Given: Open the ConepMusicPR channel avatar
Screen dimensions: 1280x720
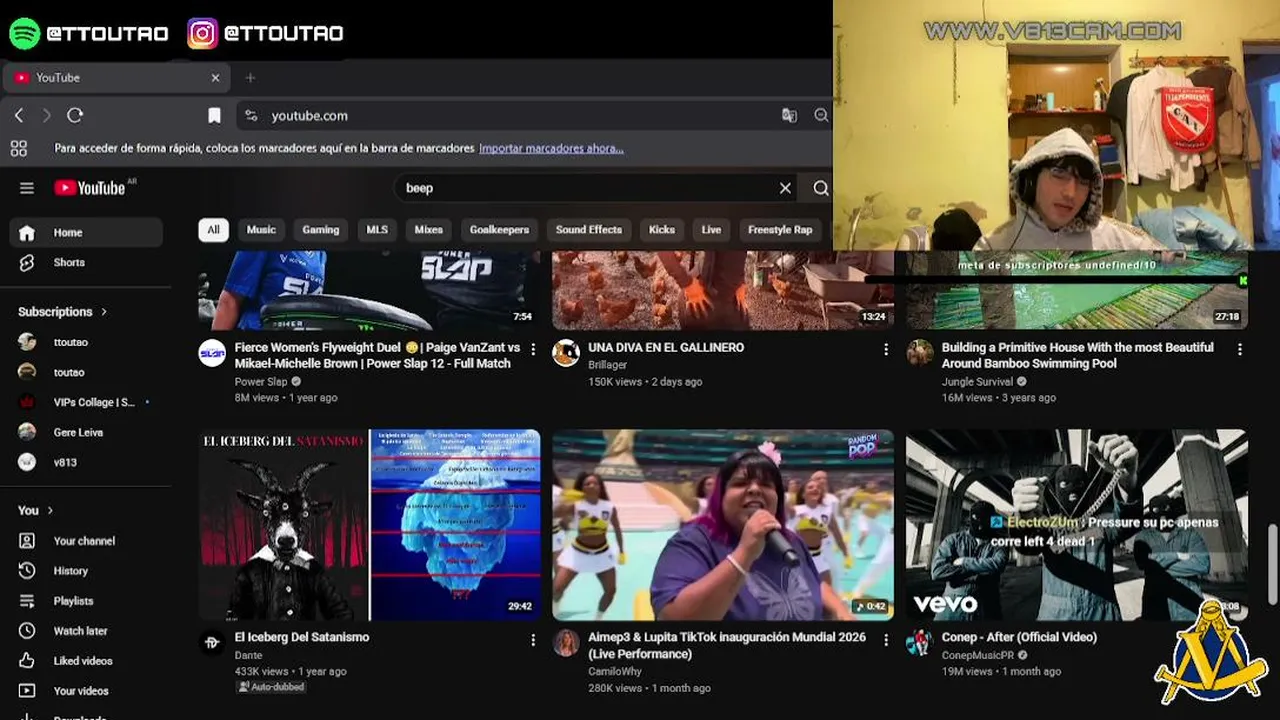Looking at the screenshot, I should (x=920, y=643).
